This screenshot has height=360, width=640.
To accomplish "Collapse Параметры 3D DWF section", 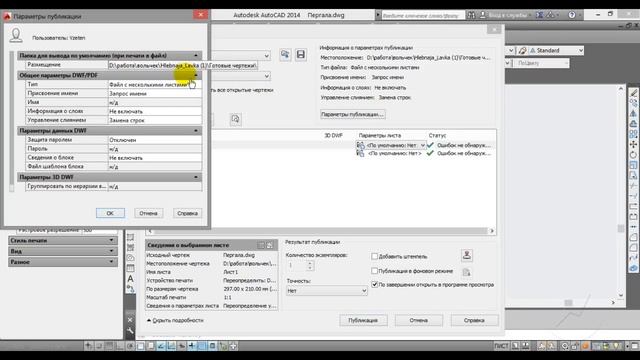I will pyautogui.click(x=196, y=177).
